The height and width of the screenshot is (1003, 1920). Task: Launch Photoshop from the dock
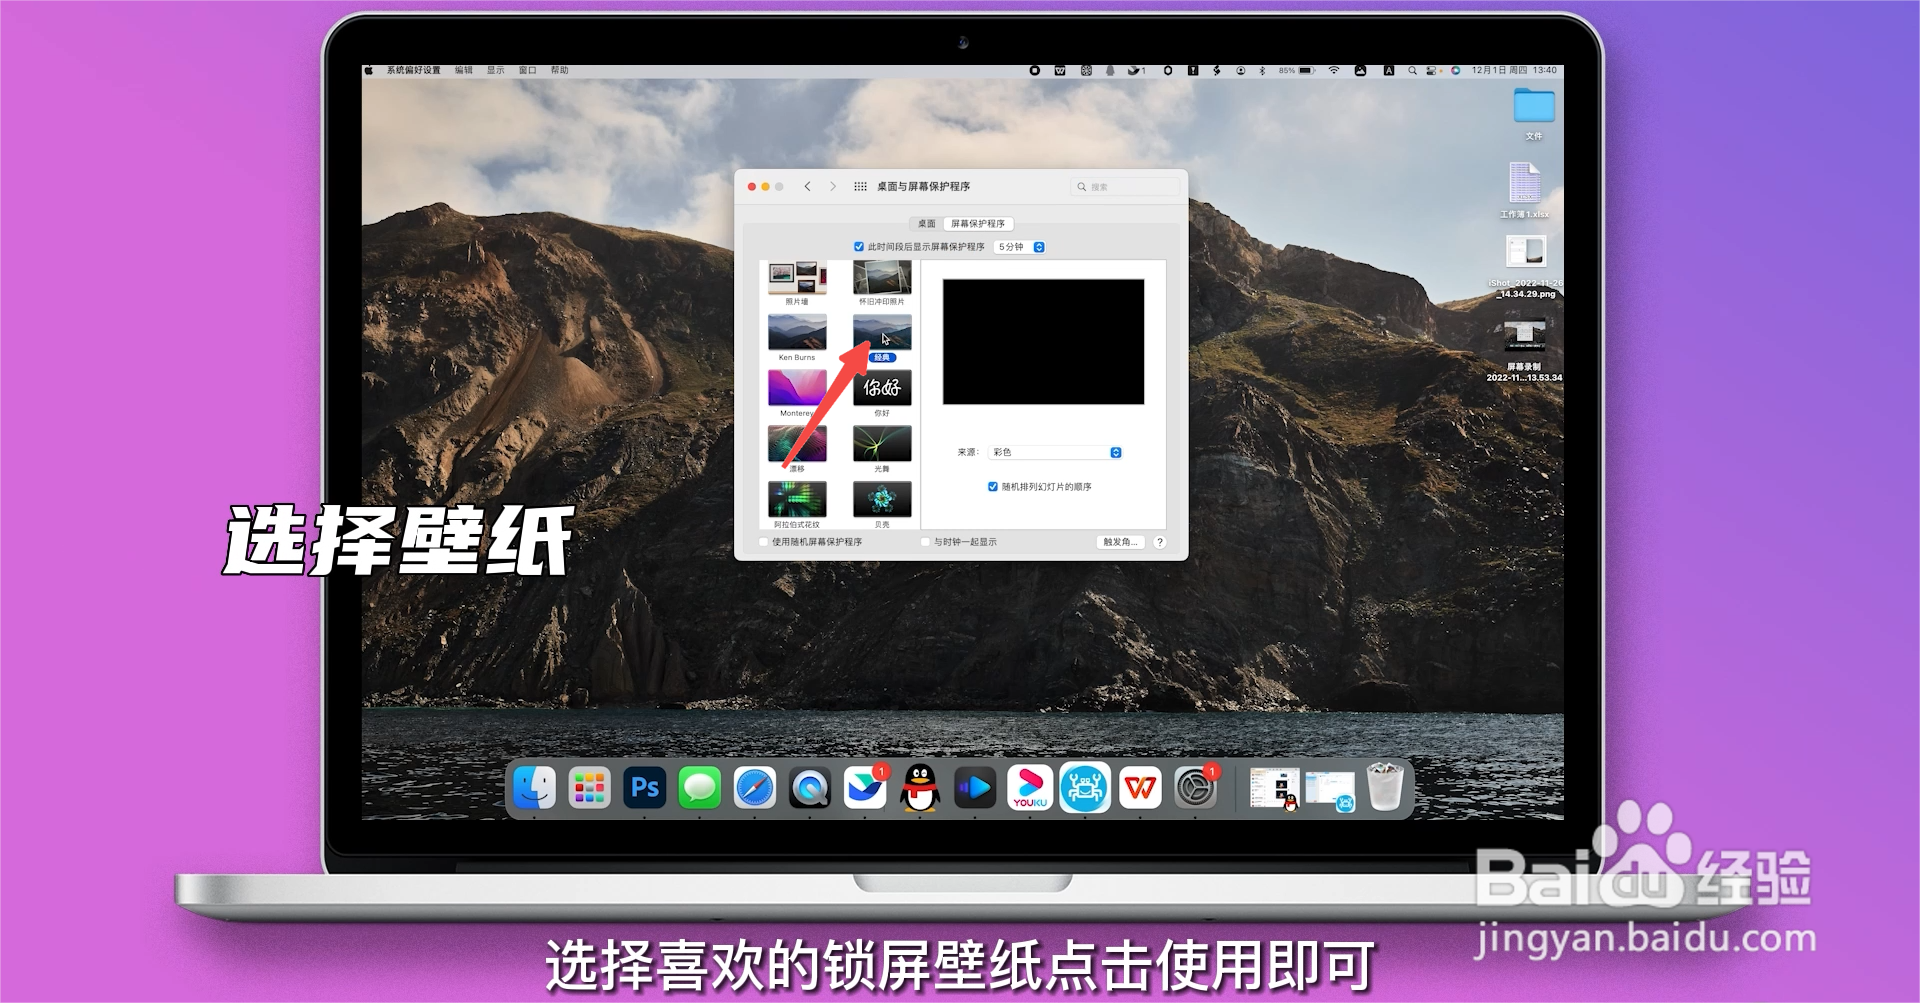tap(645, 788)
